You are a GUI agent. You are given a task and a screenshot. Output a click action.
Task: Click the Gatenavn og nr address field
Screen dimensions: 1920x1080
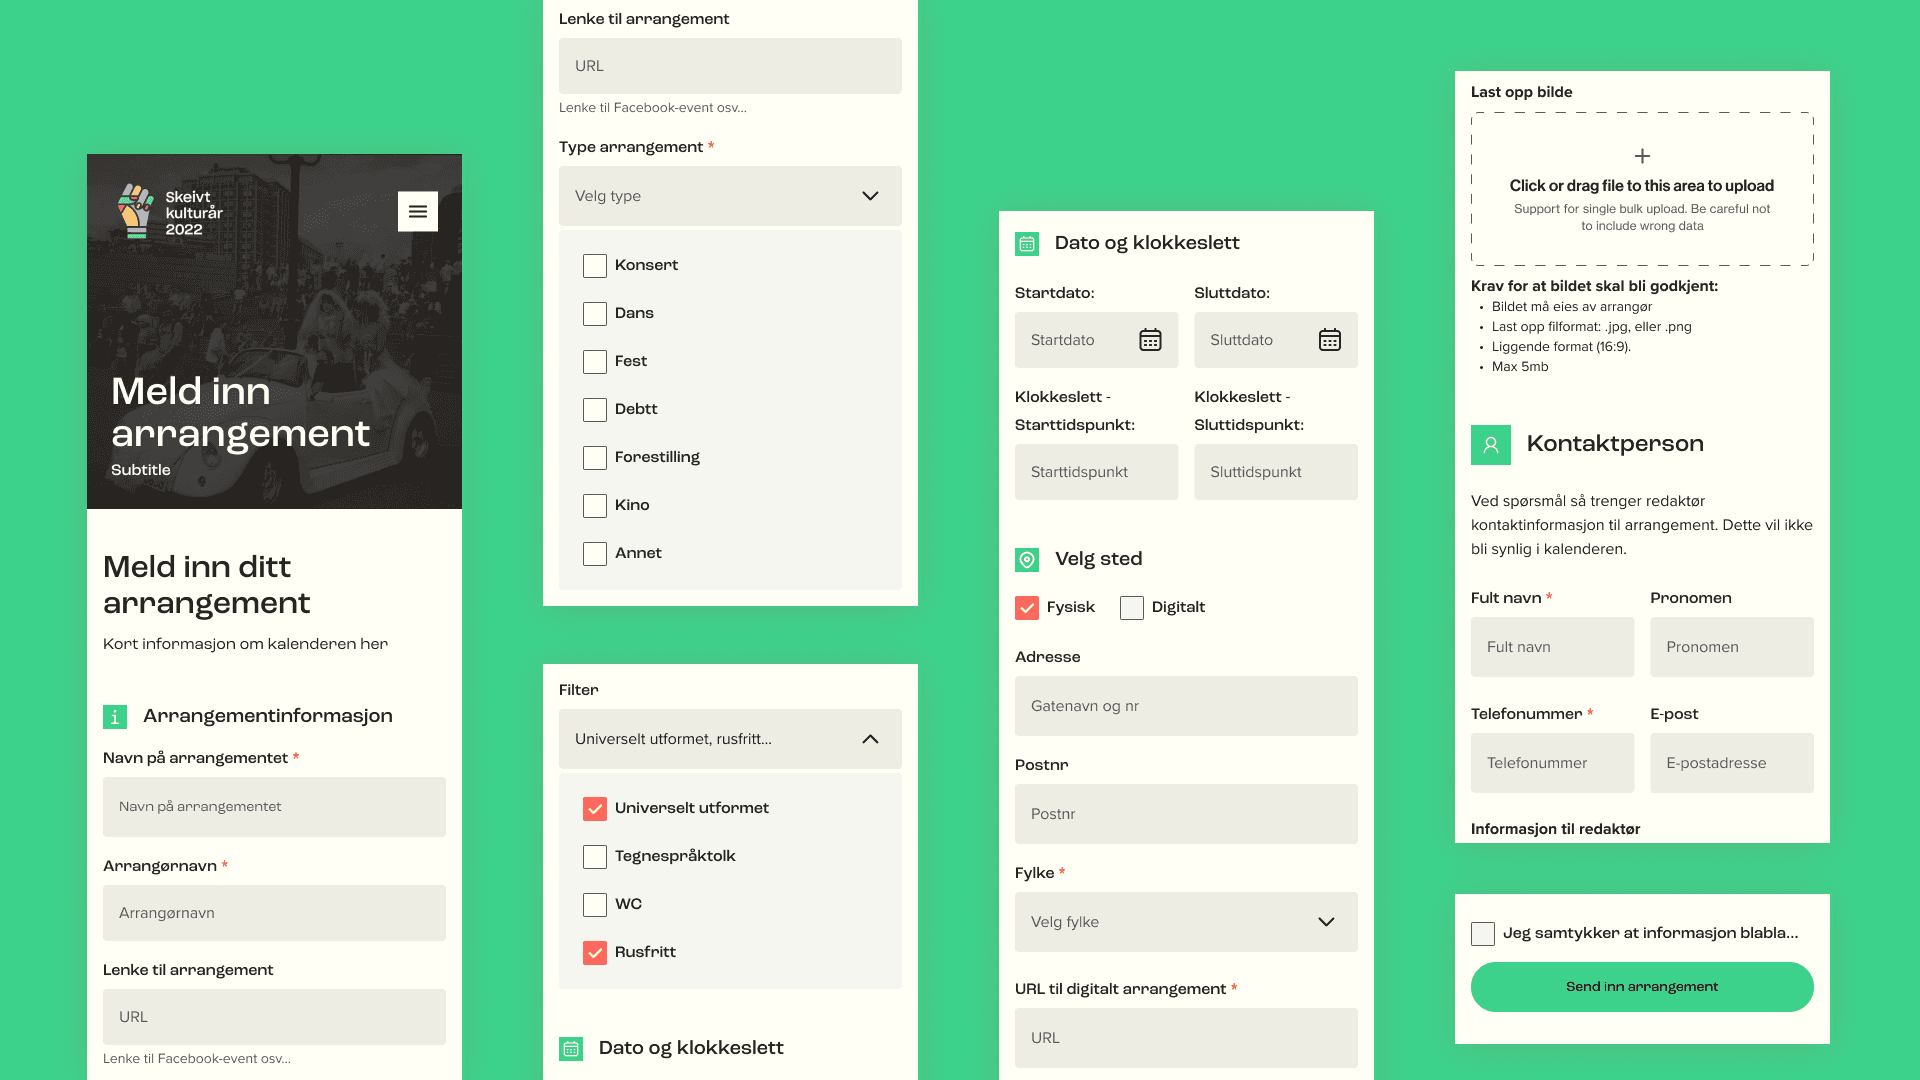(1186, 706)
